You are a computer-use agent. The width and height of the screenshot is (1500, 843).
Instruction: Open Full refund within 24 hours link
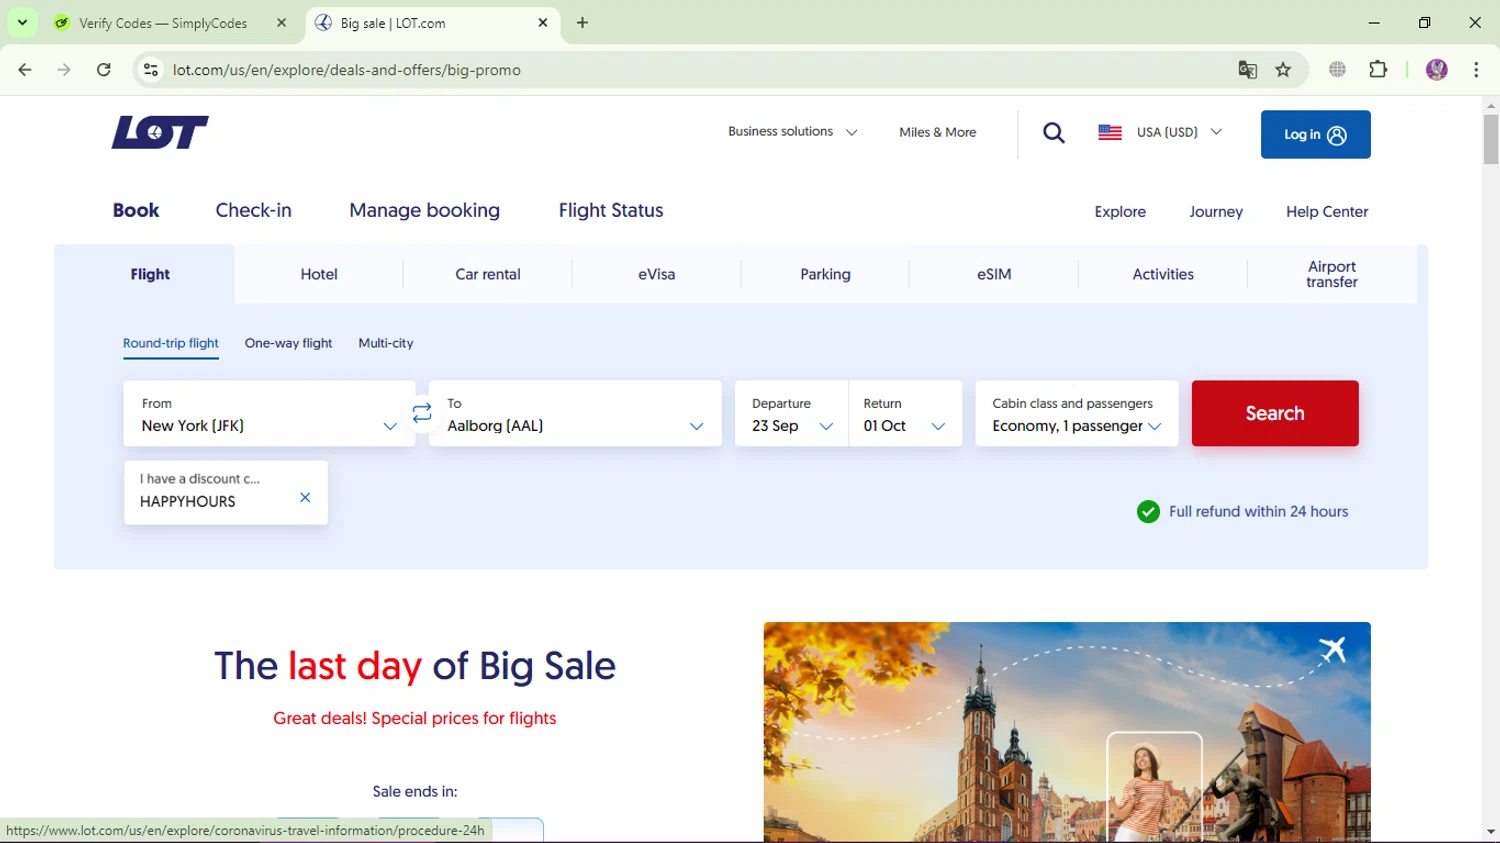point(1258,511)
